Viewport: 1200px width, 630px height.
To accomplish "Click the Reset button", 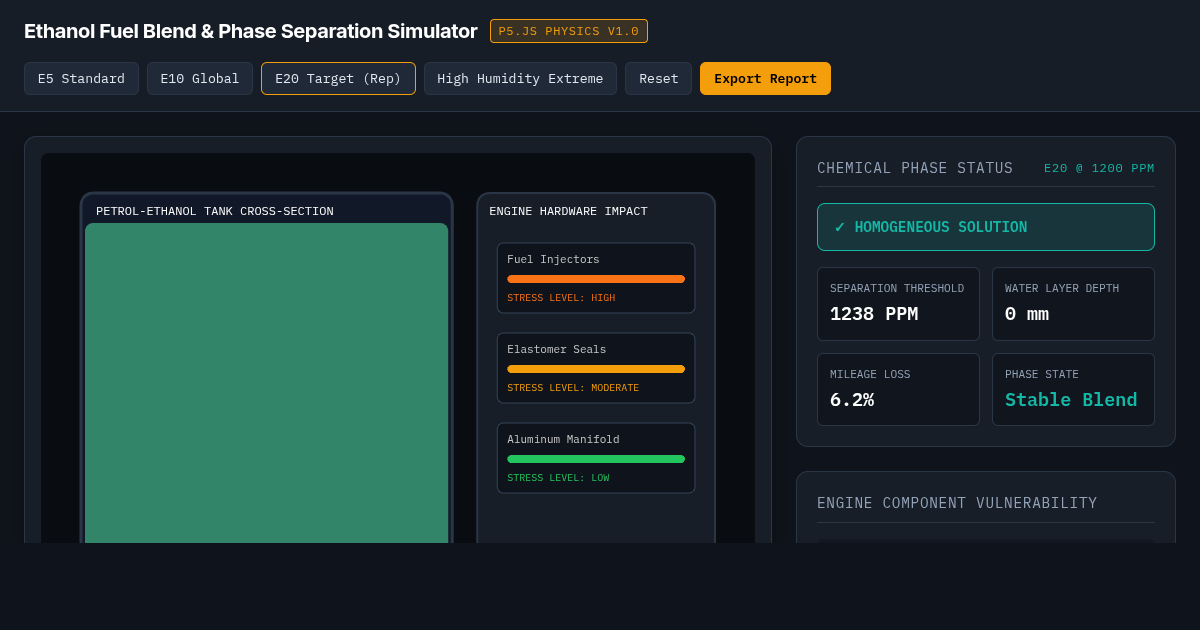I will point(658,79).
